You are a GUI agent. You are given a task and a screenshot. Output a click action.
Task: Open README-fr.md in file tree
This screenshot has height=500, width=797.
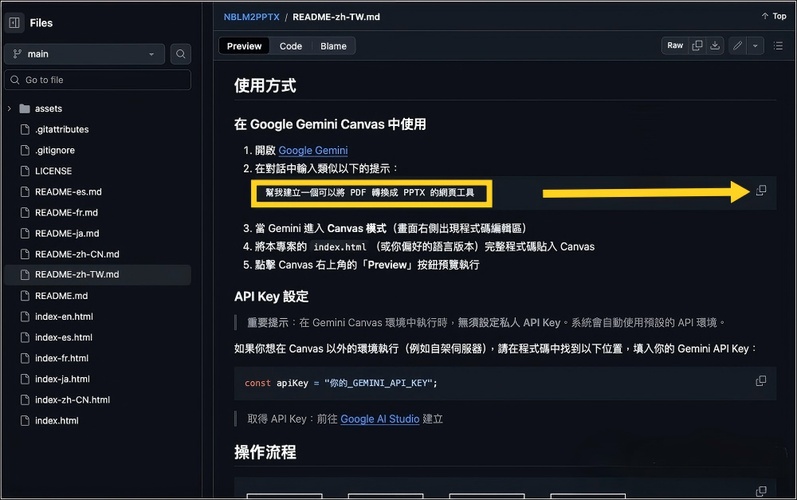point(66,212)
